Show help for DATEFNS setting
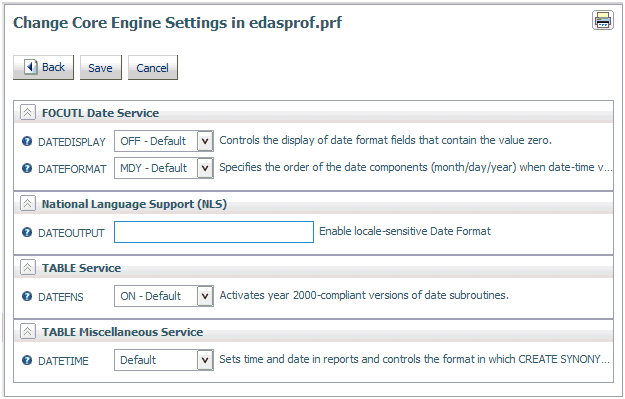 27,296
